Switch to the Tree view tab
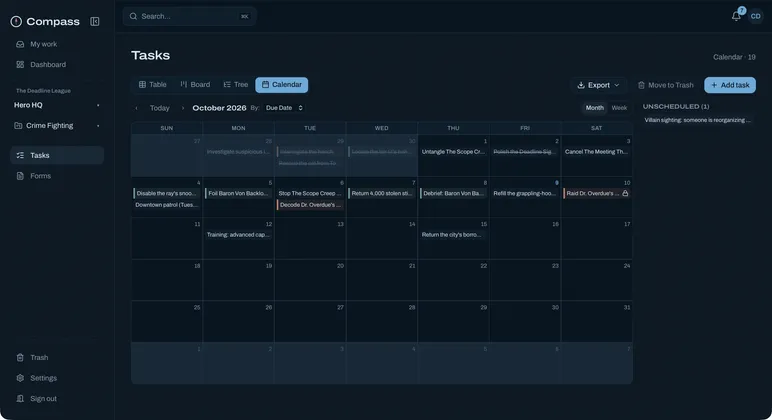Viewport: 772px width, 420px height. coord(236,85)
